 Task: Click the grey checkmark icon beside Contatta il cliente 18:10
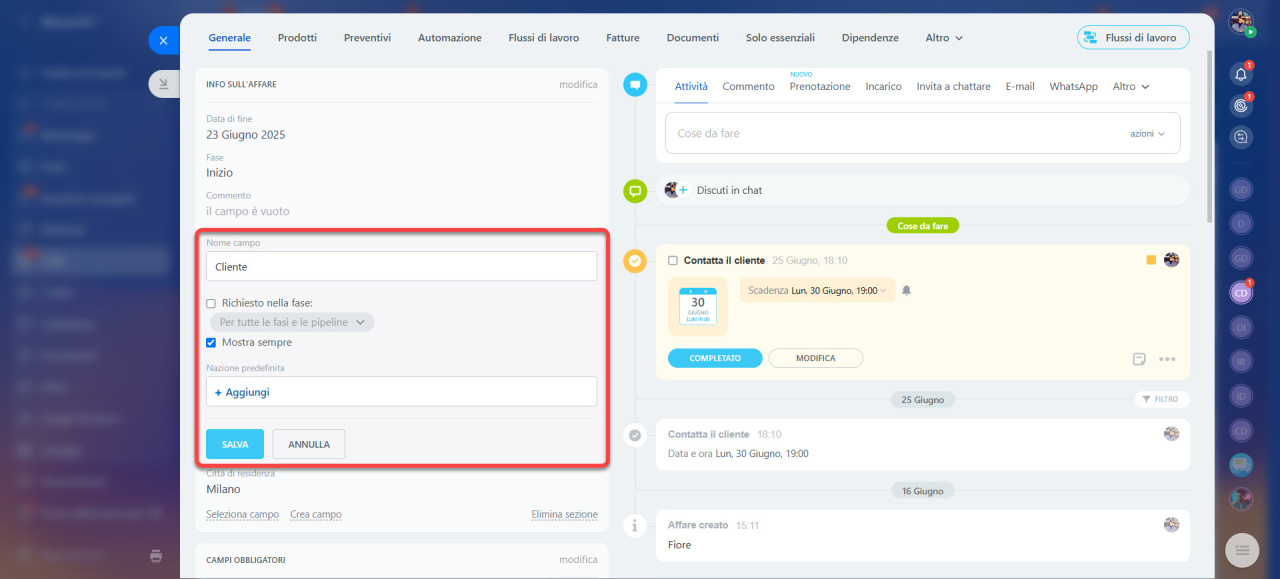point(635,435)
